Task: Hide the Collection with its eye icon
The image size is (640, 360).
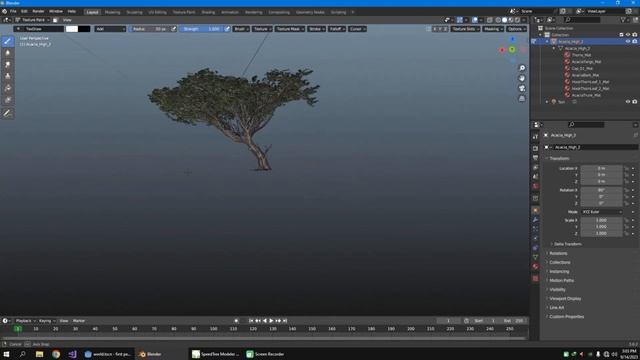Action: [628, 35]
